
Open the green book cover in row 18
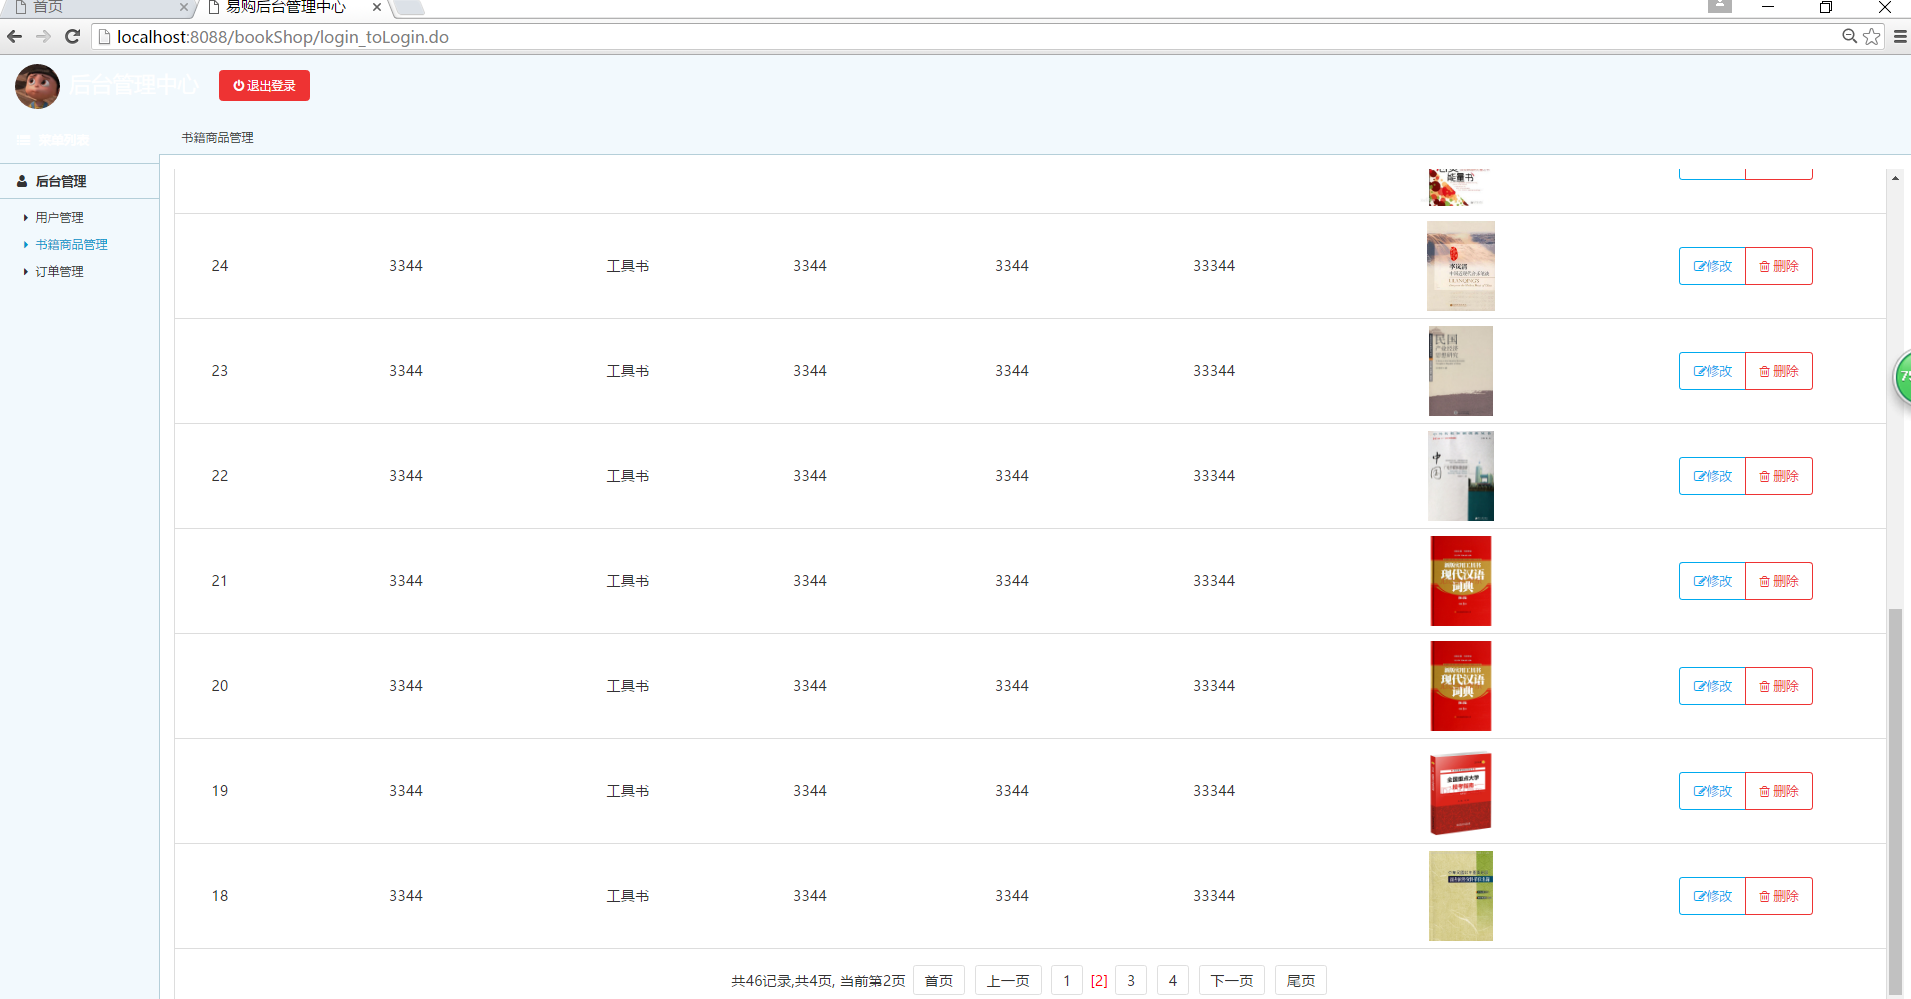(1461, 896)
